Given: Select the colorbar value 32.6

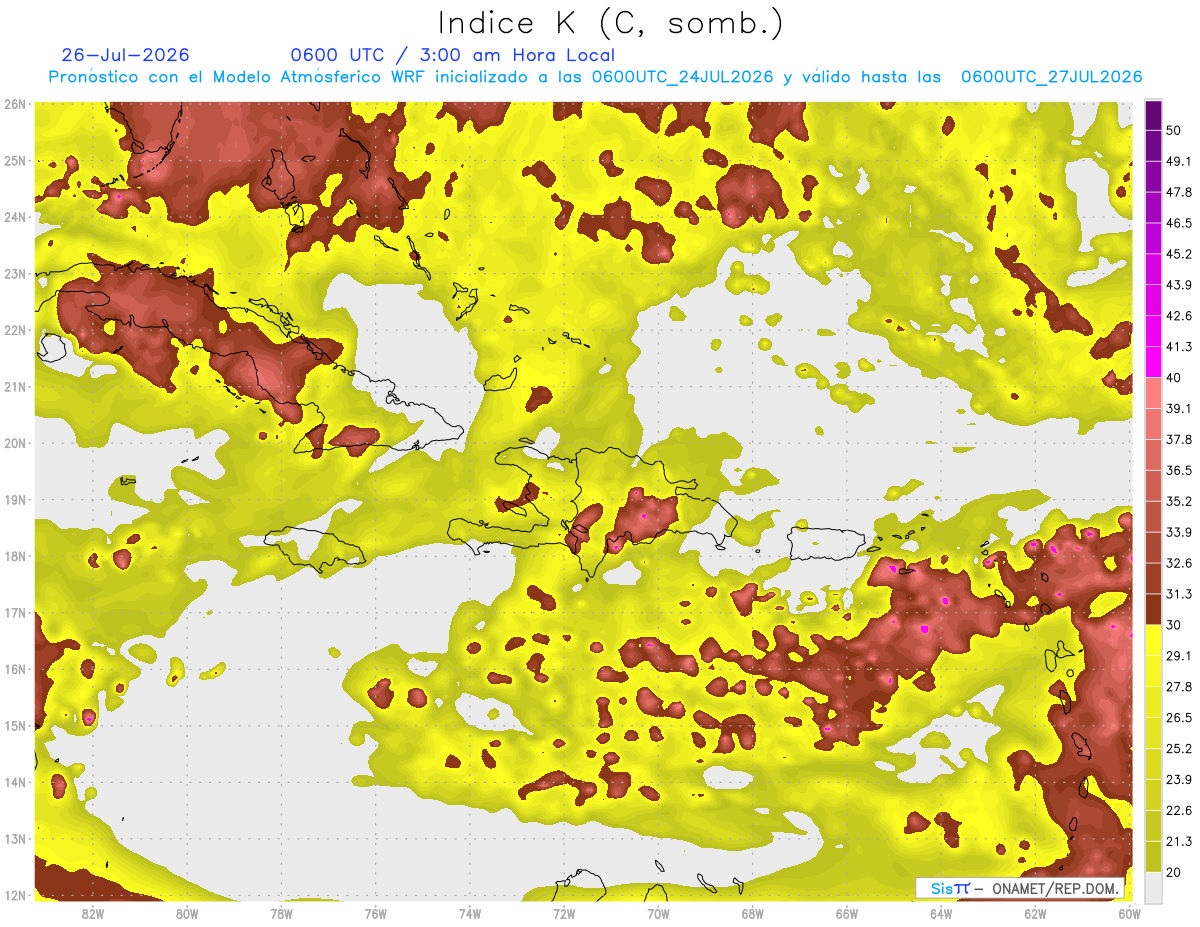Looking at the screenshot, I should tap(1179, 563).
